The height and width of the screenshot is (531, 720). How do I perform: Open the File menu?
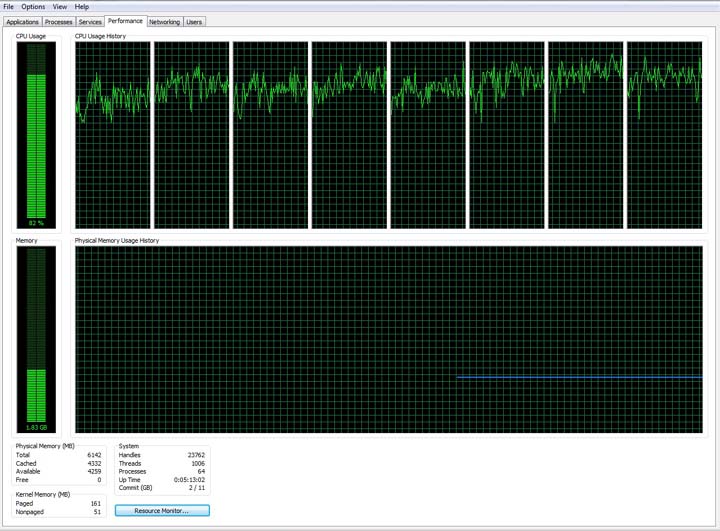click(9, 7)
